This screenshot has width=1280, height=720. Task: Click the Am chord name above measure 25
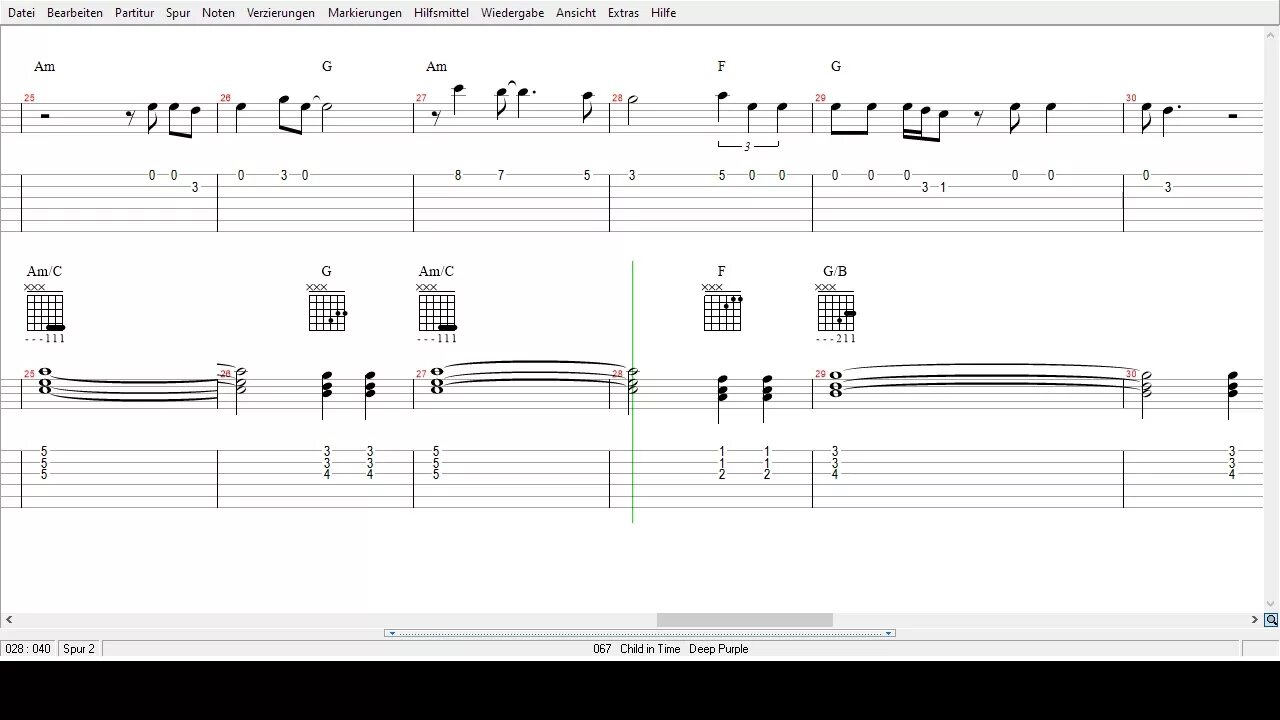pos(44,66)
